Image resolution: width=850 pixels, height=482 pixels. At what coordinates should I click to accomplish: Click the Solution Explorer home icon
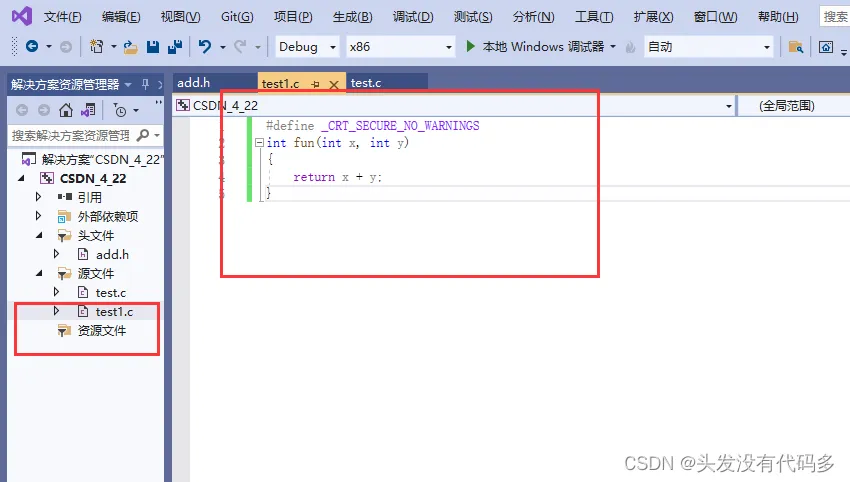(66, 111)
